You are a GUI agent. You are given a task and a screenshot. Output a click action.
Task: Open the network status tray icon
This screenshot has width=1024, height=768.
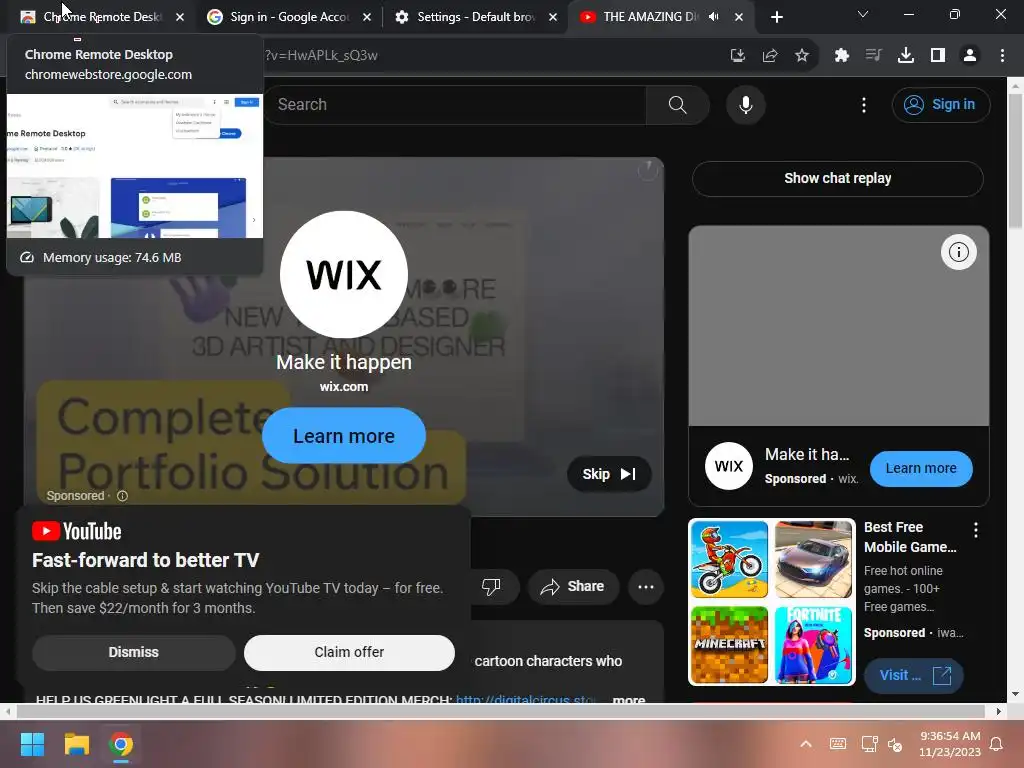click(x=869, y=744)
